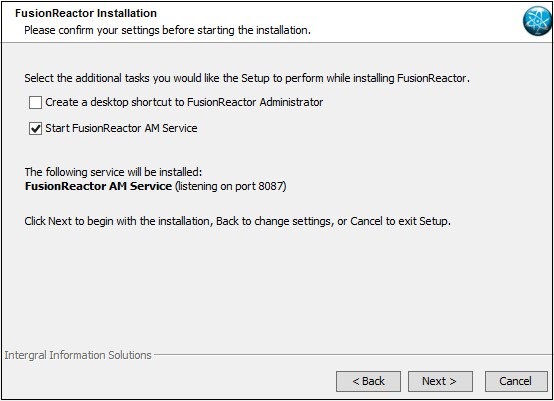Click the word 'Administrator' in the shortcut option
Screen dimensions: 554x401
coord(291,102)
